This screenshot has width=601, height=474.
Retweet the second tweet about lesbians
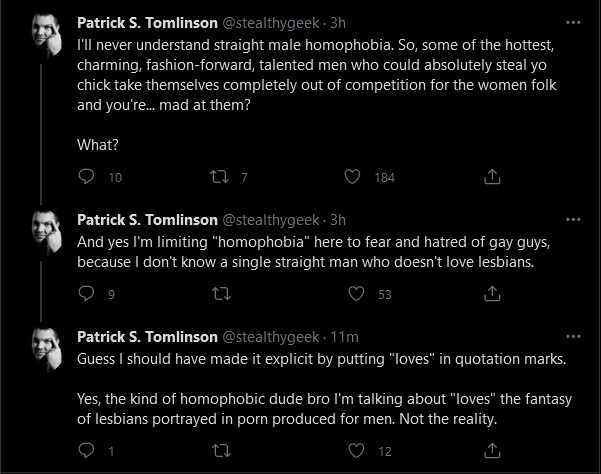[222, 294]
